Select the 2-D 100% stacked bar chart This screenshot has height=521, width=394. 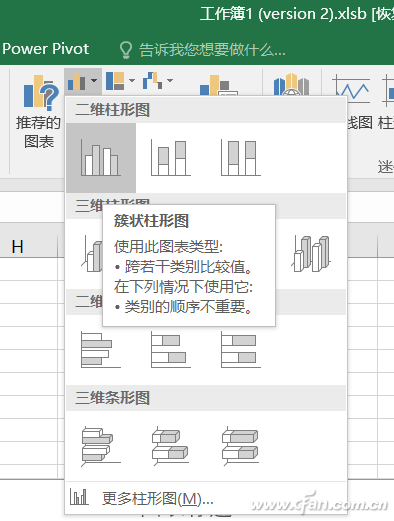click(x=241, y=349)
